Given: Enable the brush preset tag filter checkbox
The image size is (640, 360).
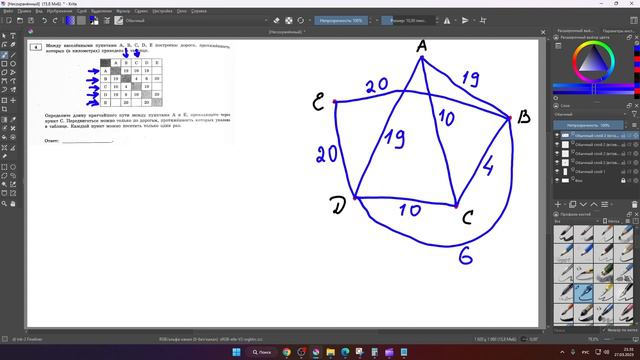Looking at the screenshot, I should point(605,329).
